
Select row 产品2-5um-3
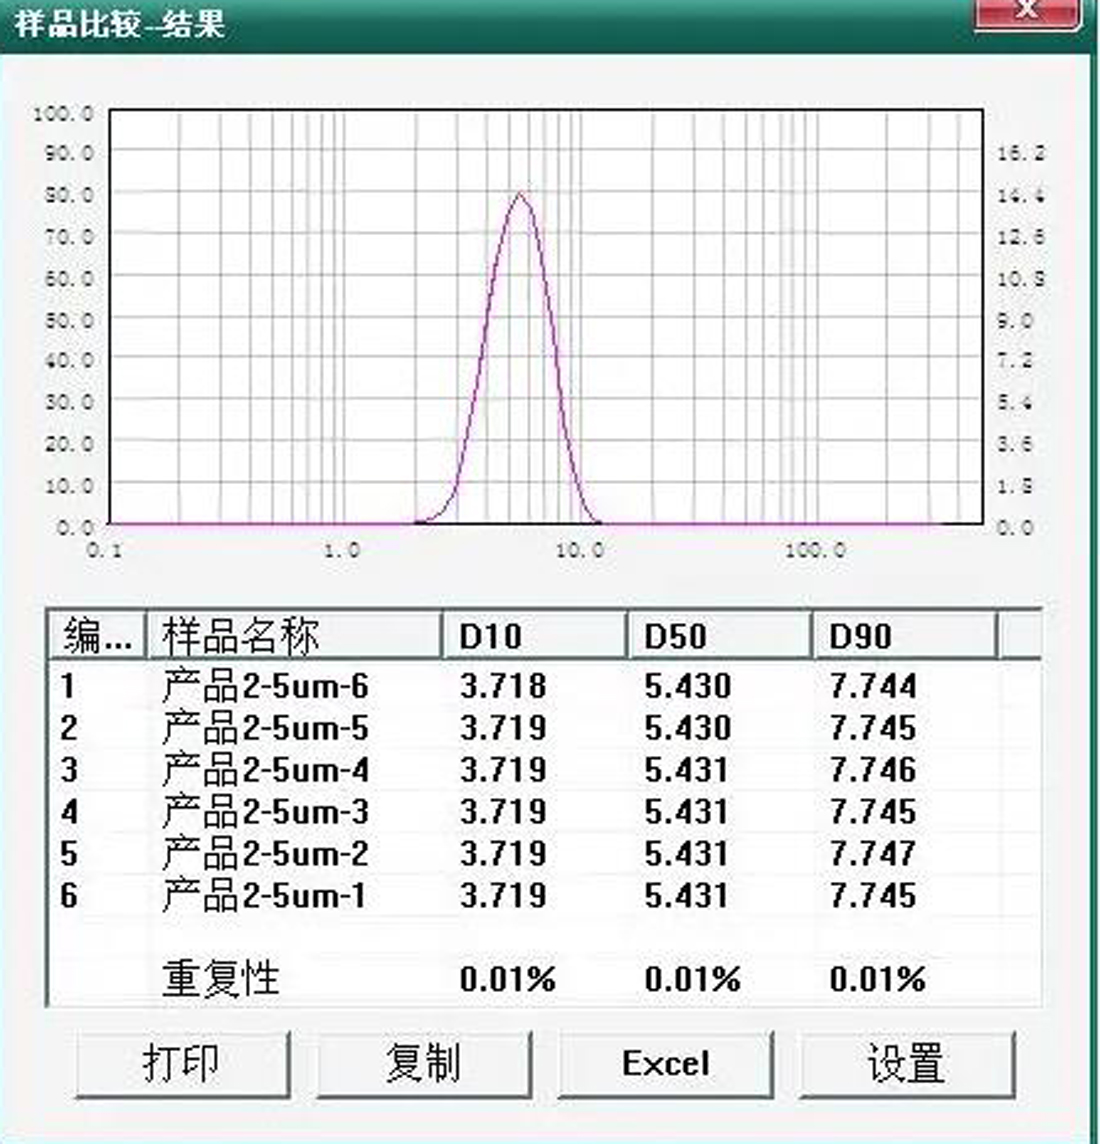544,811
